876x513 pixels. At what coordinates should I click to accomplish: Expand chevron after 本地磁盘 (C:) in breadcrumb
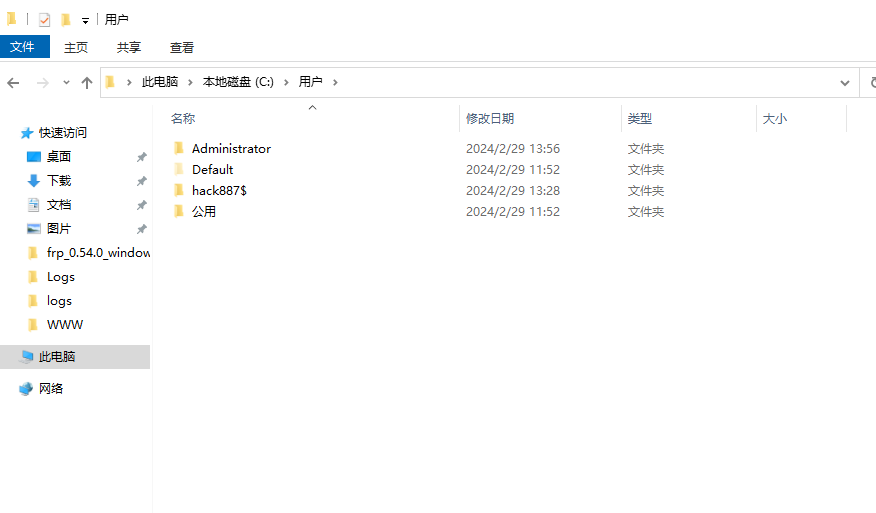286,82
